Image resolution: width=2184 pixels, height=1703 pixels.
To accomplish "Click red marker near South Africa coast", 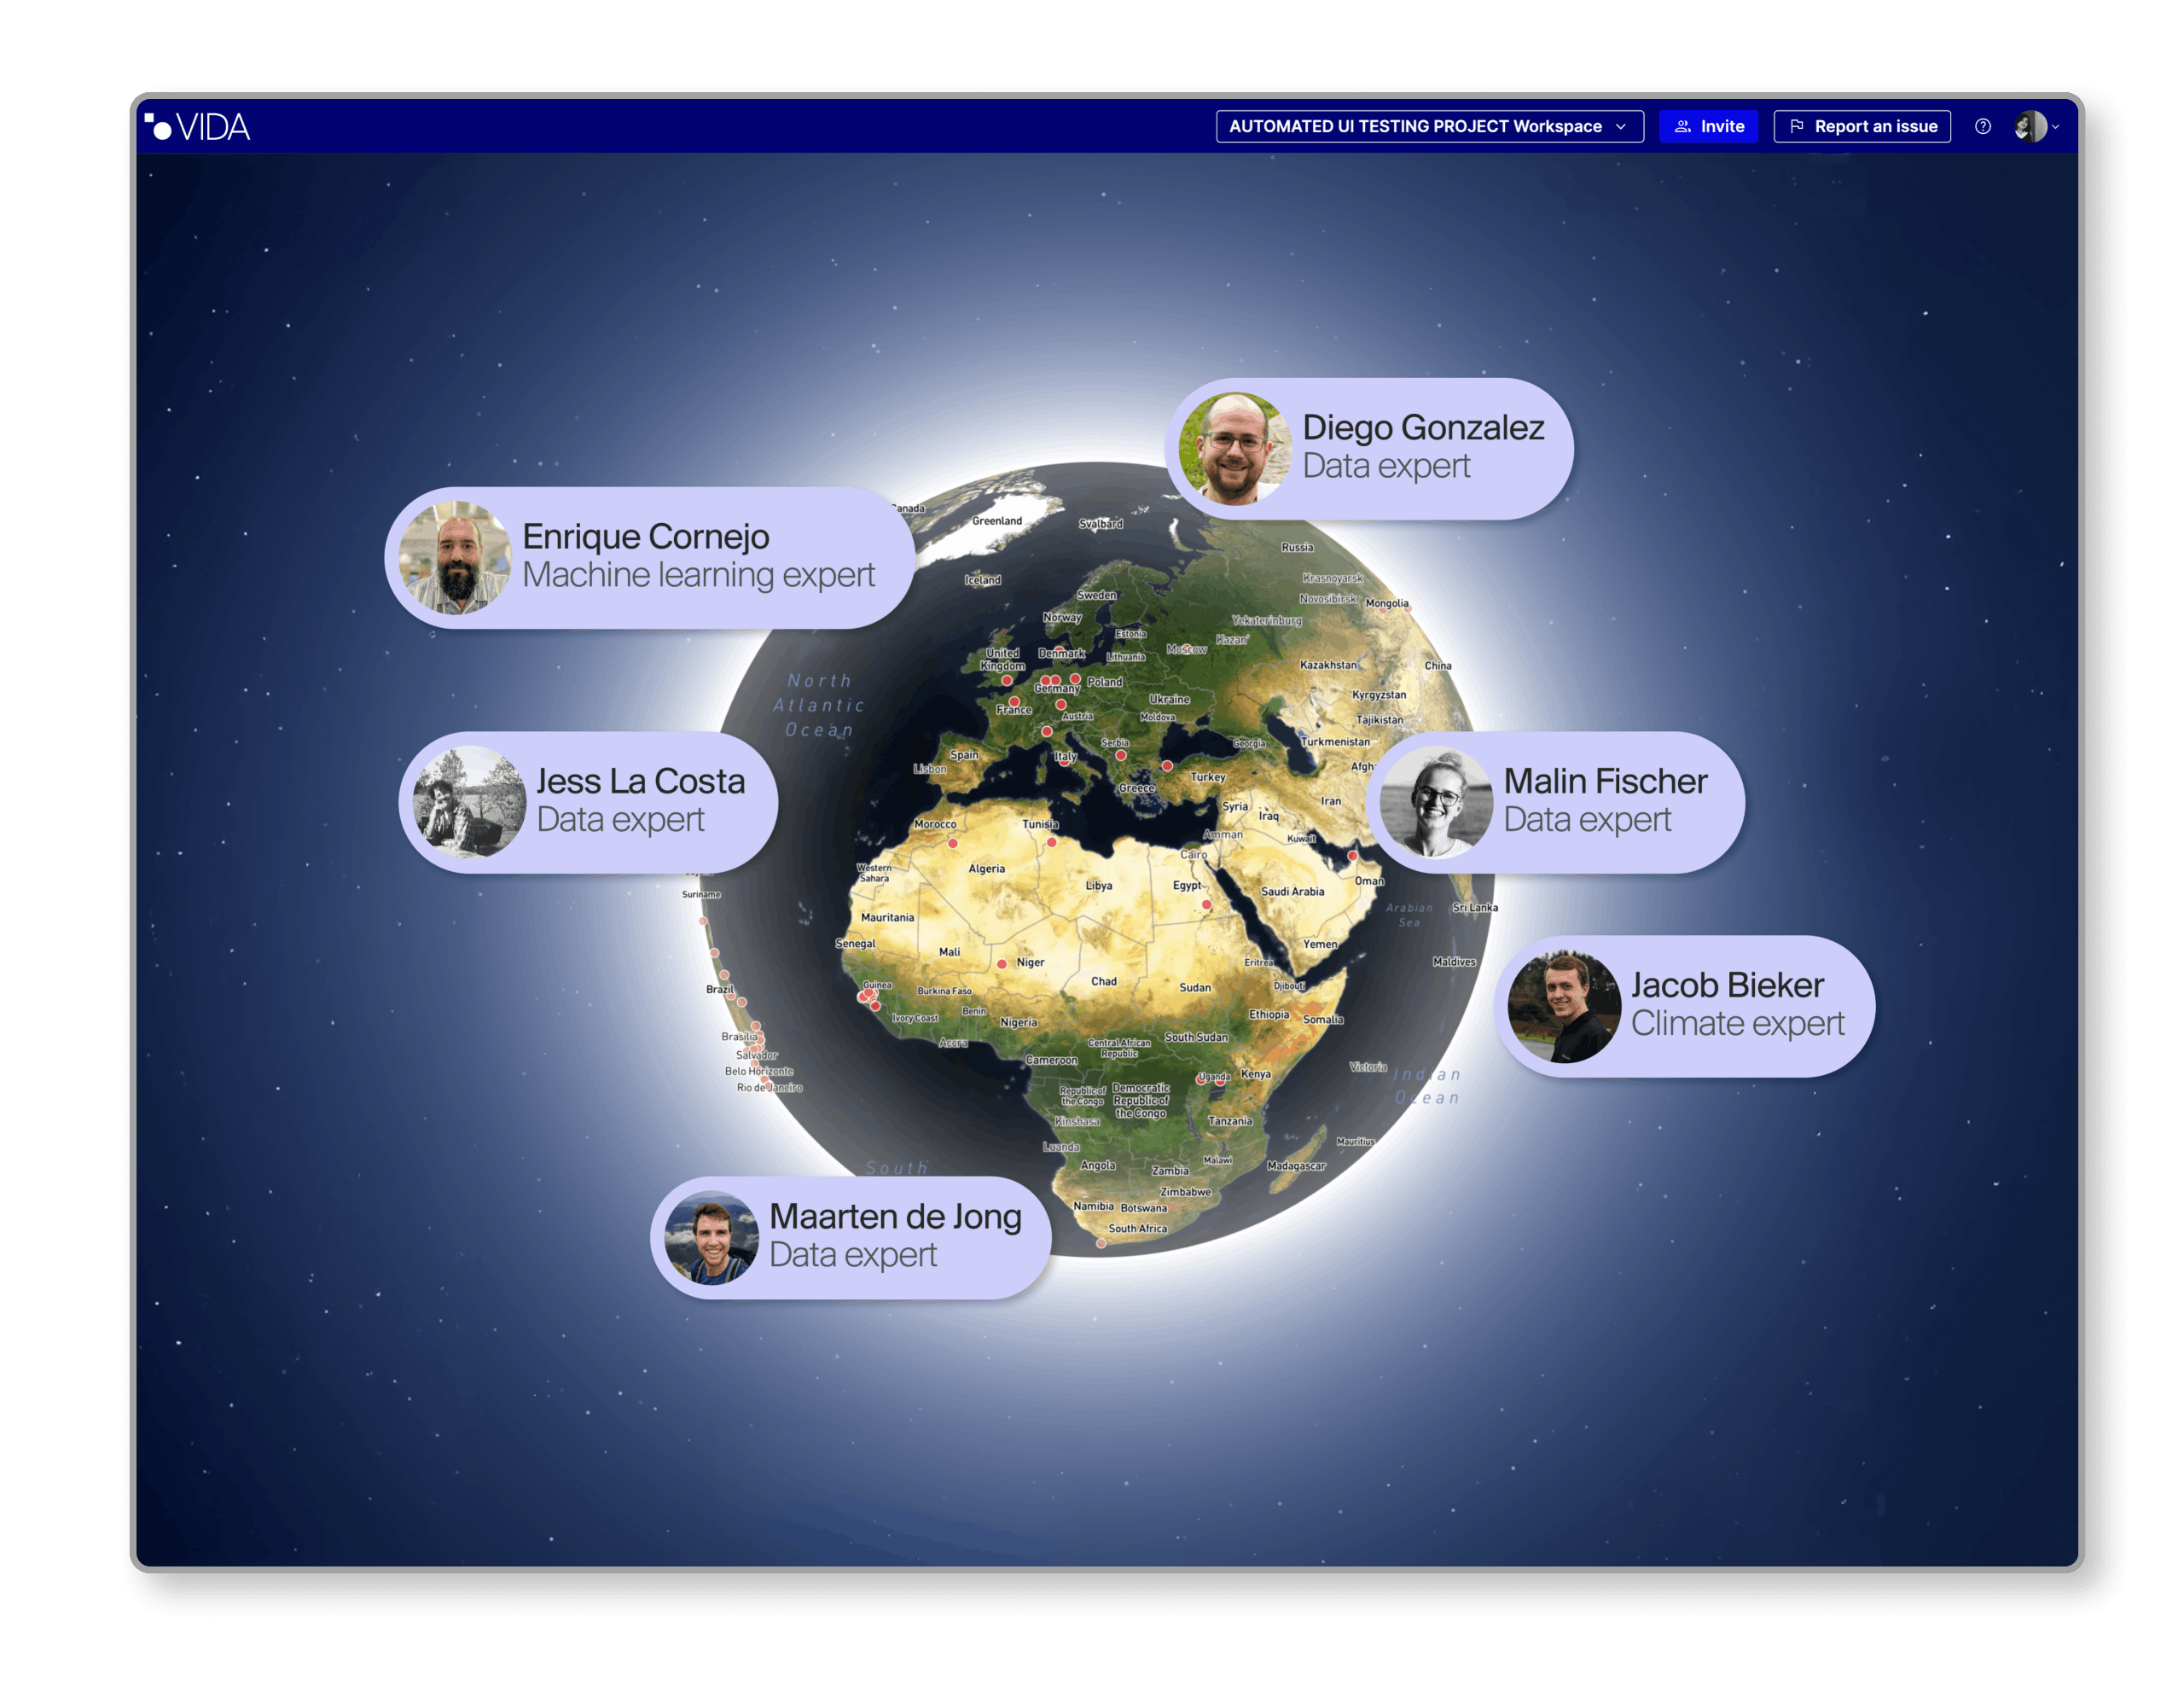I will (1101, 1243).
